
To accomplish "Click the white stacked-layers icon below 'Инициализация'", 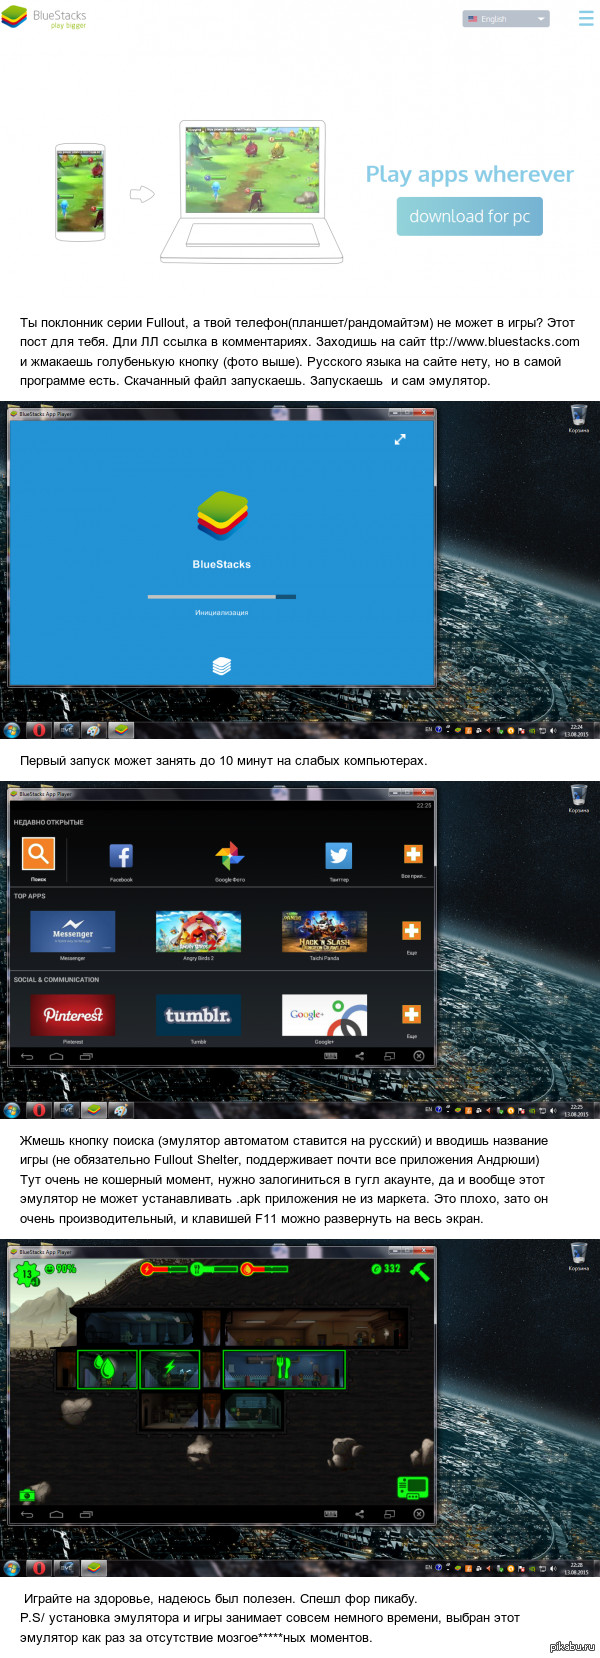I will [x=222, y=666].
